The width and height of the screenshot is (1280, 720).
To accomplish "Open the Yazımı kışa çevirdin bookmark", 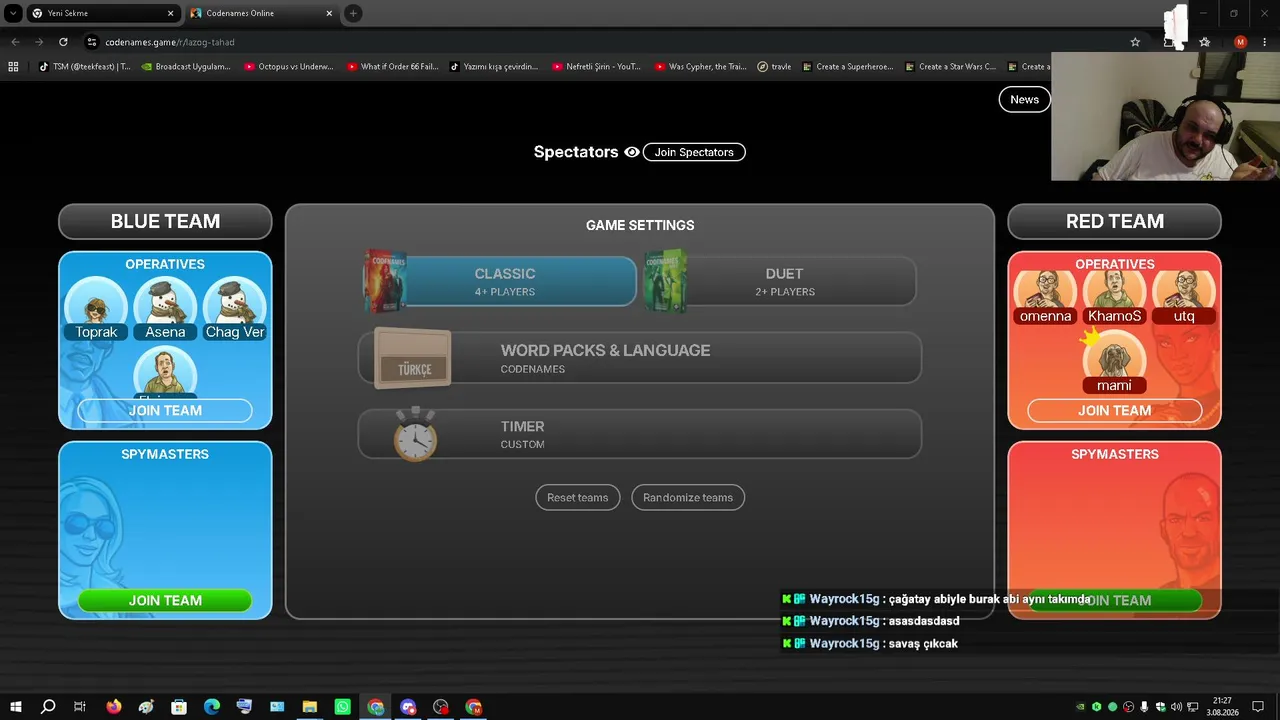I will tap(494, 67).
